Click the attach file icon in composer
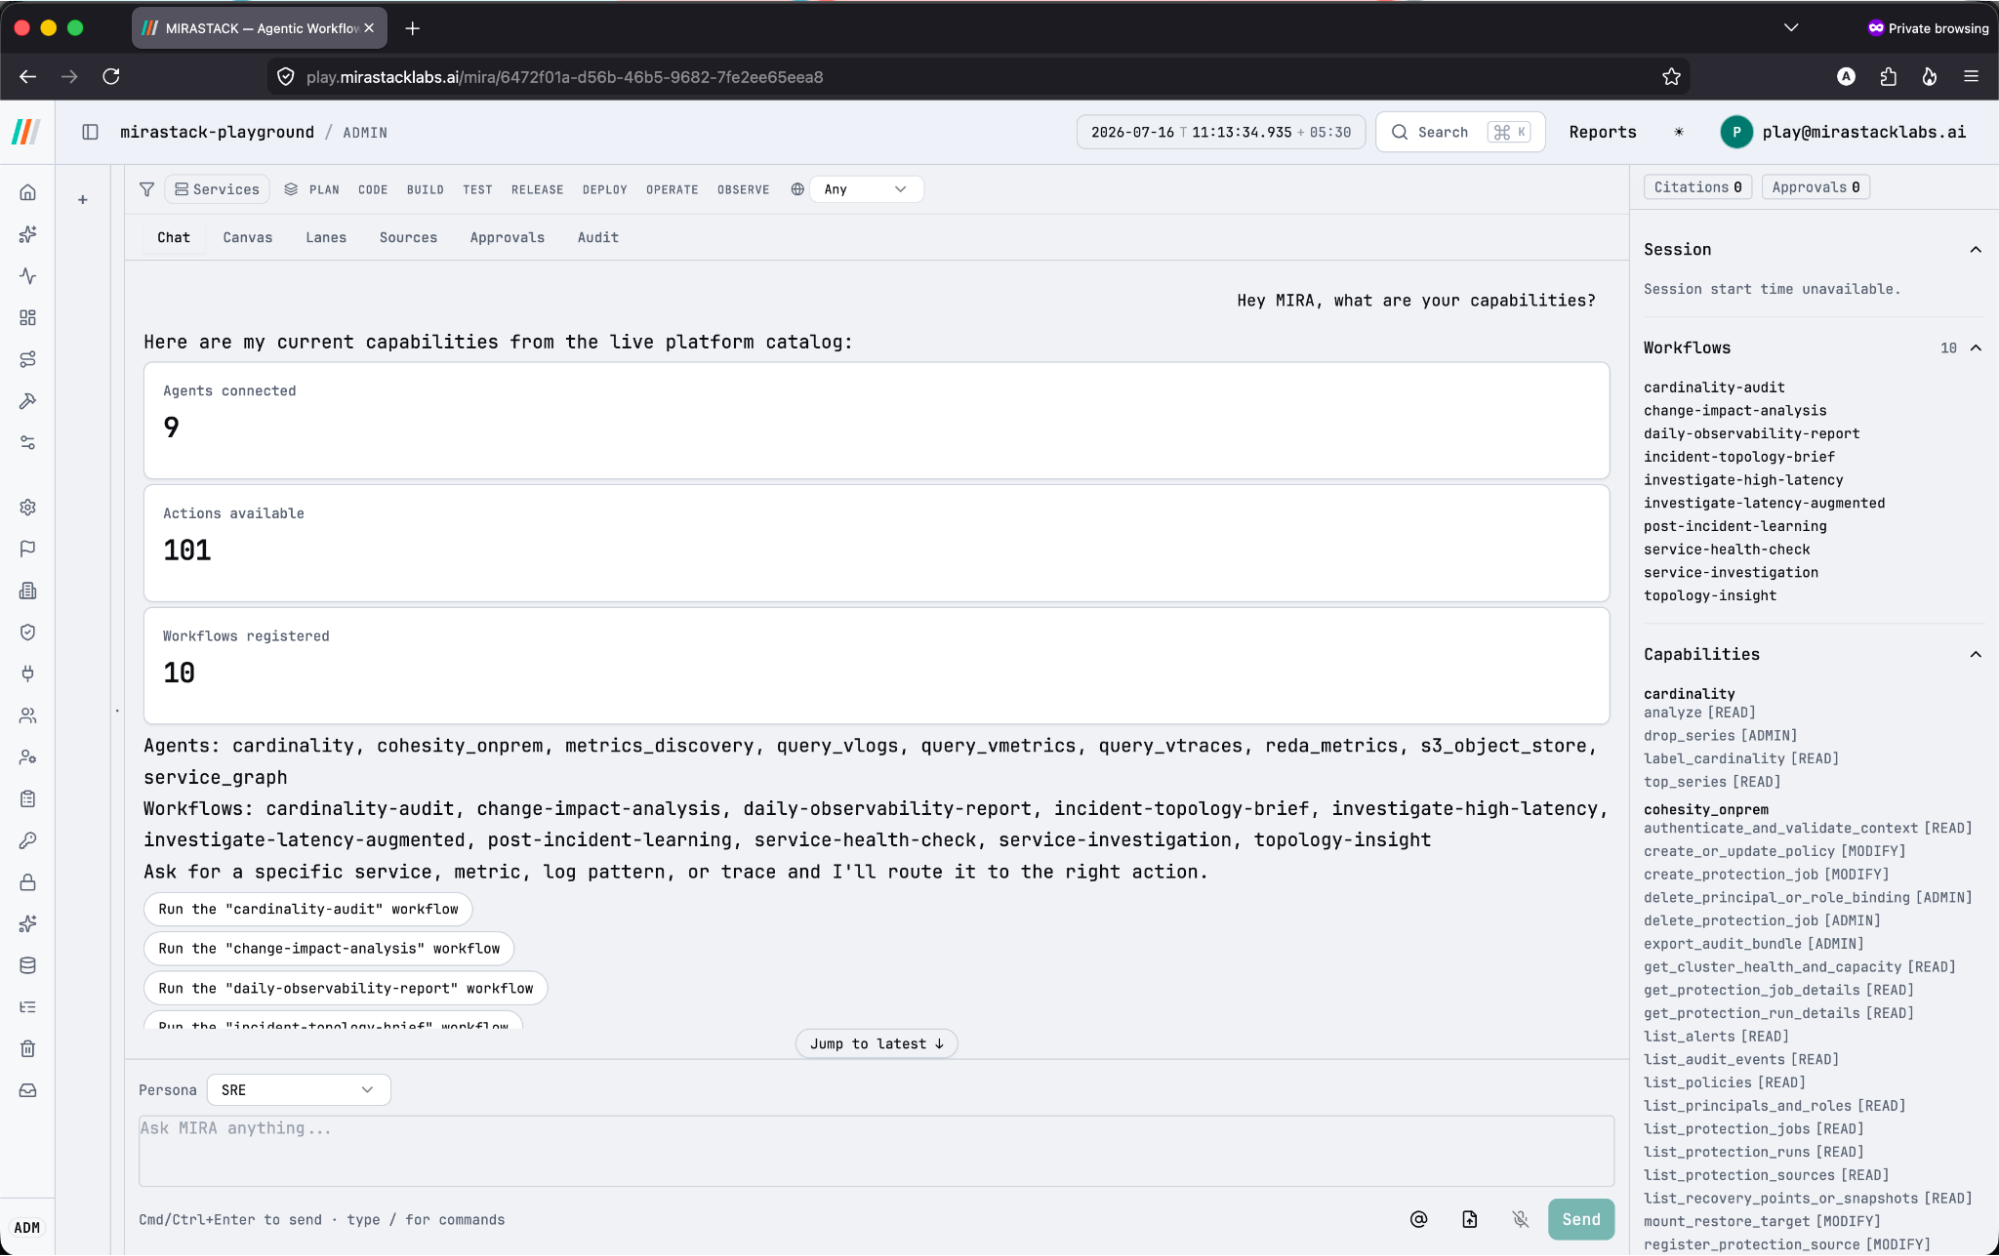 (x=1469, y=1219)
